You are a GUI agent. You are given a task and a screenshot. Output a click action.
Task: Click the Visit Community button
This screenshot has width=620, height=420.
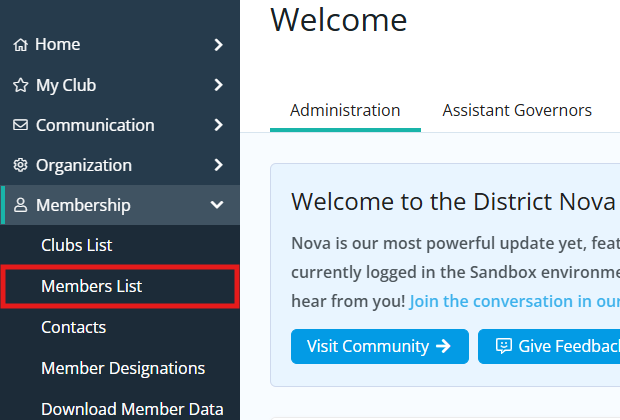pyautogui.click(x=380, y=346)
